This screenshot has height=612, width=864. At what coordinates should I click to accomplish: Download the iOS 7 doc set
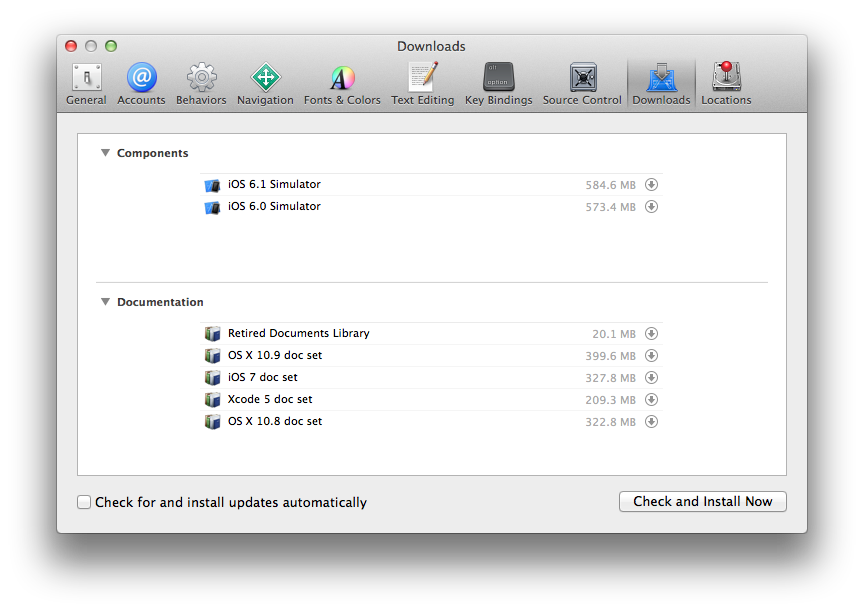pos(651,377)
